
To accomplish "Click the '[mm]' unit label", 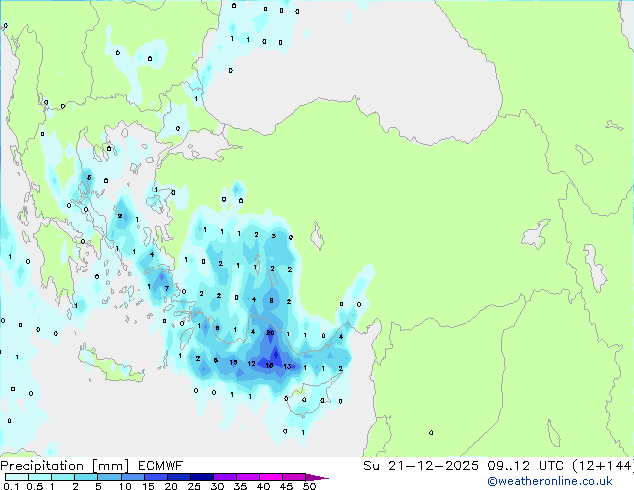I will pos(110,466).
